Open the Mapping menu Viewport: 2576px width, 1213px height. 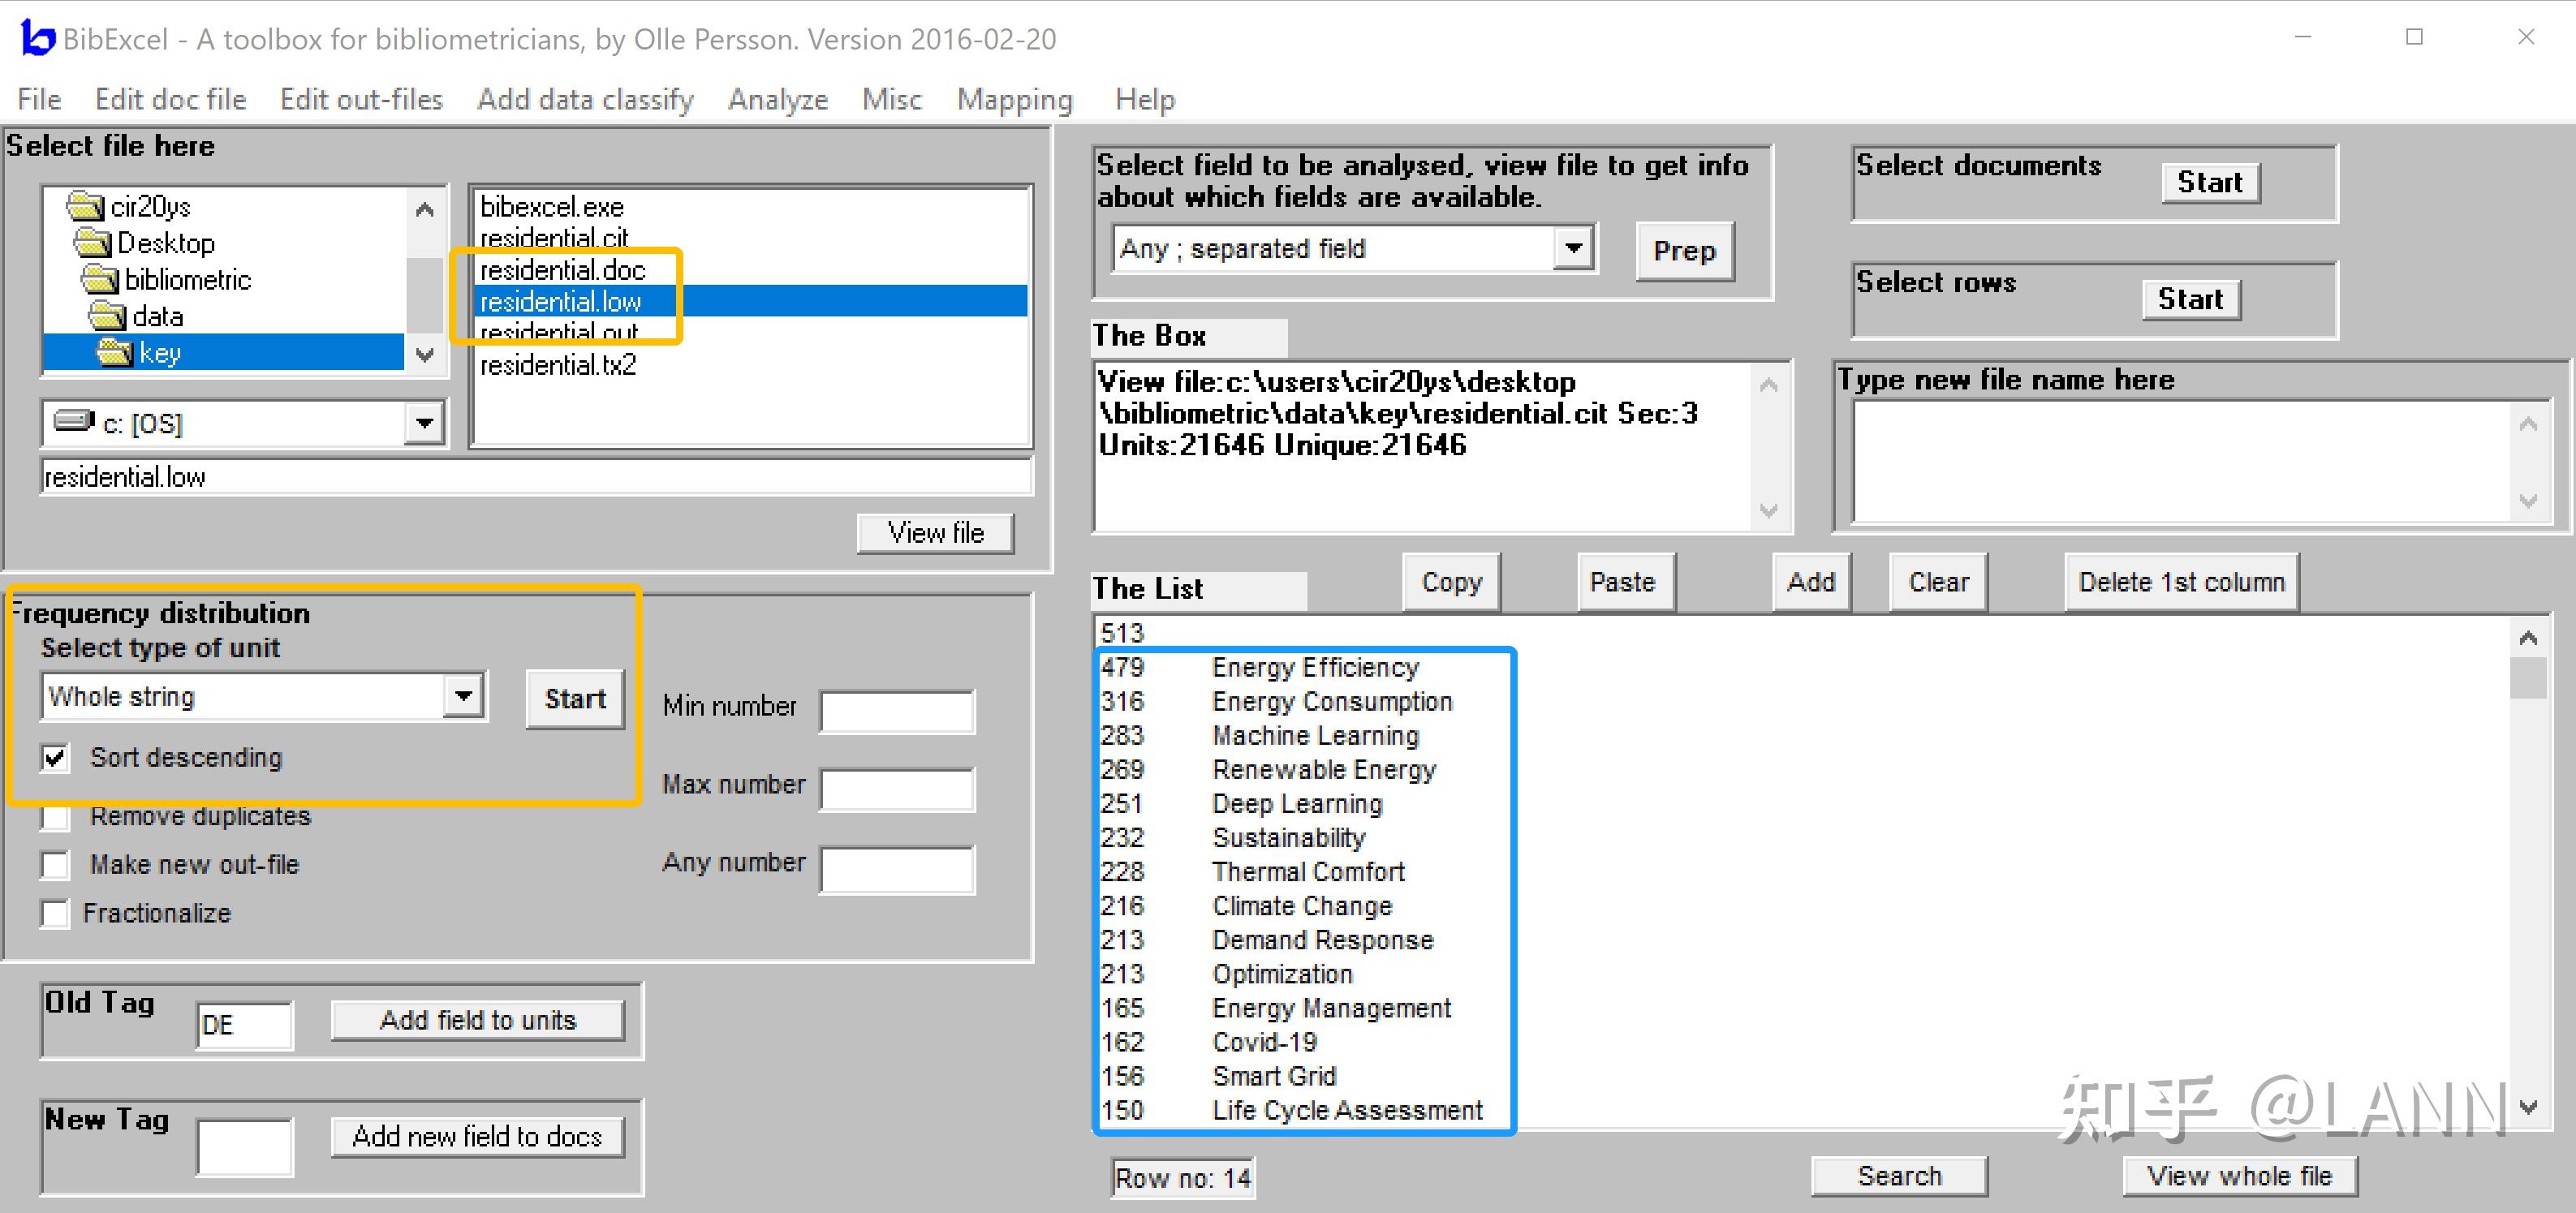[1014, 99]
